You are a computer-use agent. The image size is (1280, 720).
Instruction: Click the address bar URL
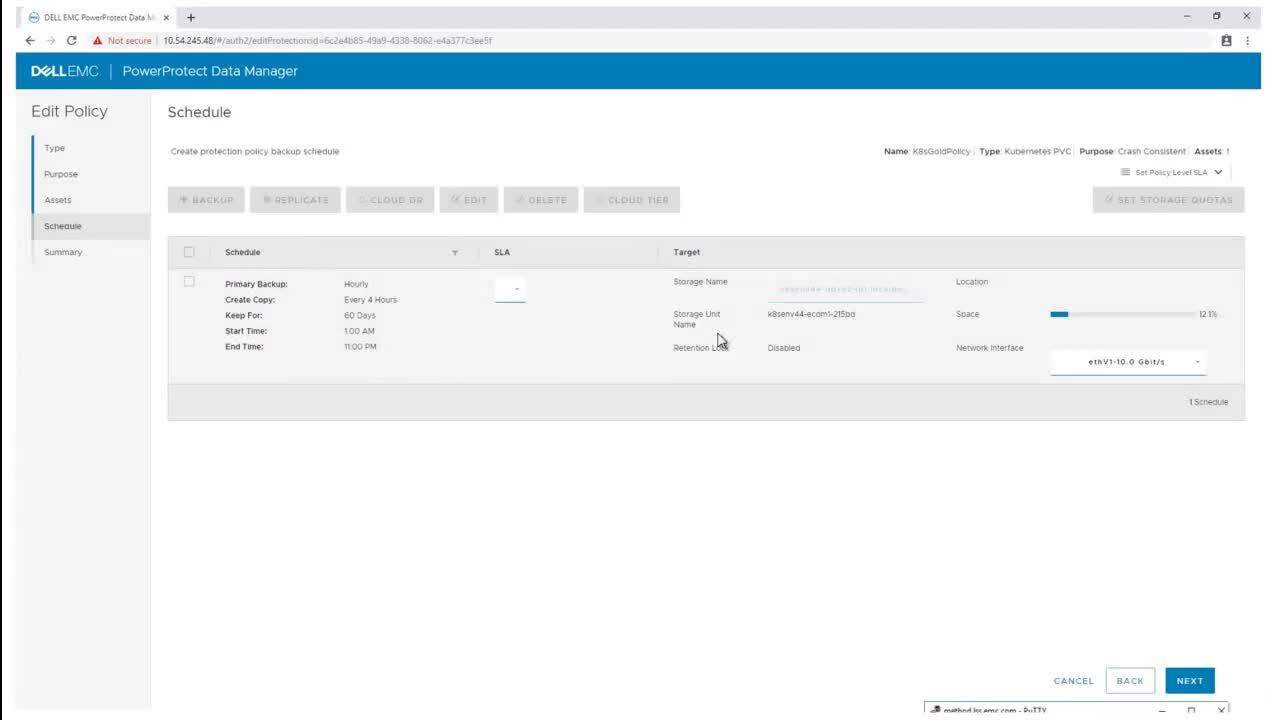click(x=327, y=41)
